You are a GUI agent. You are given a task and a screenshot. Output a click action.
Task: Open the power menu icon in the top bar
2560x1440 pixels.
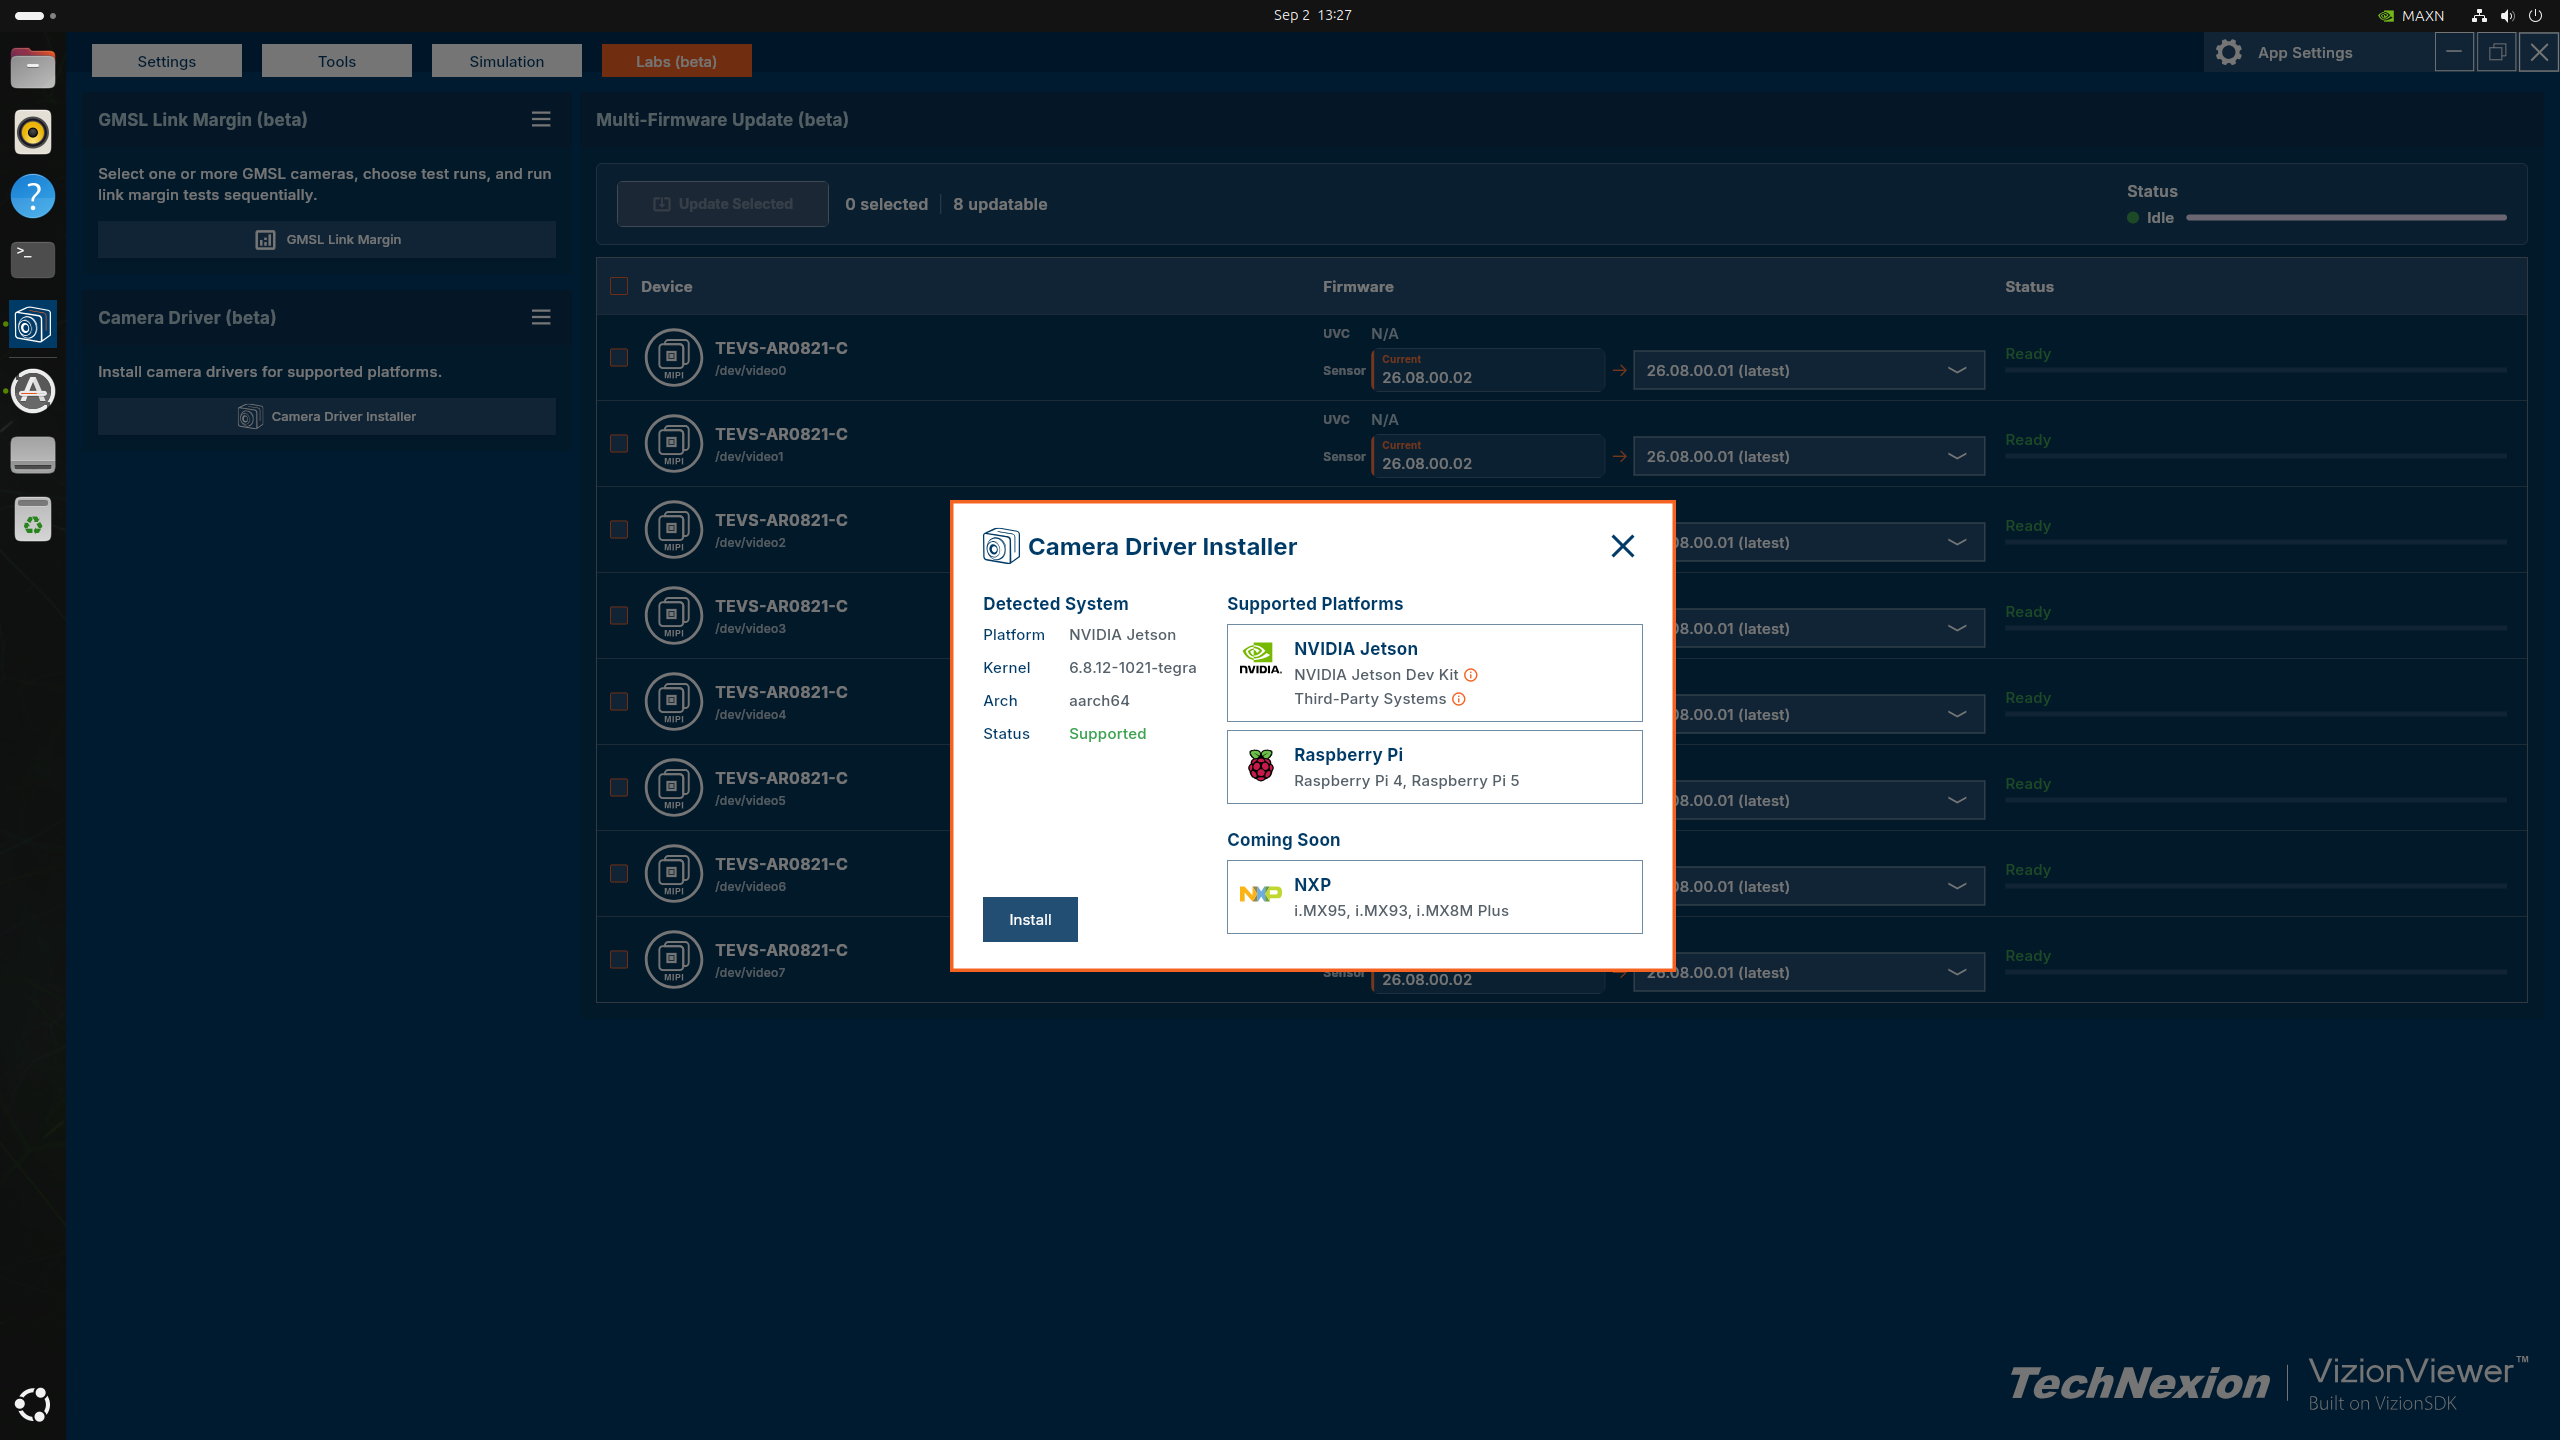click(x=2535, y=15)
